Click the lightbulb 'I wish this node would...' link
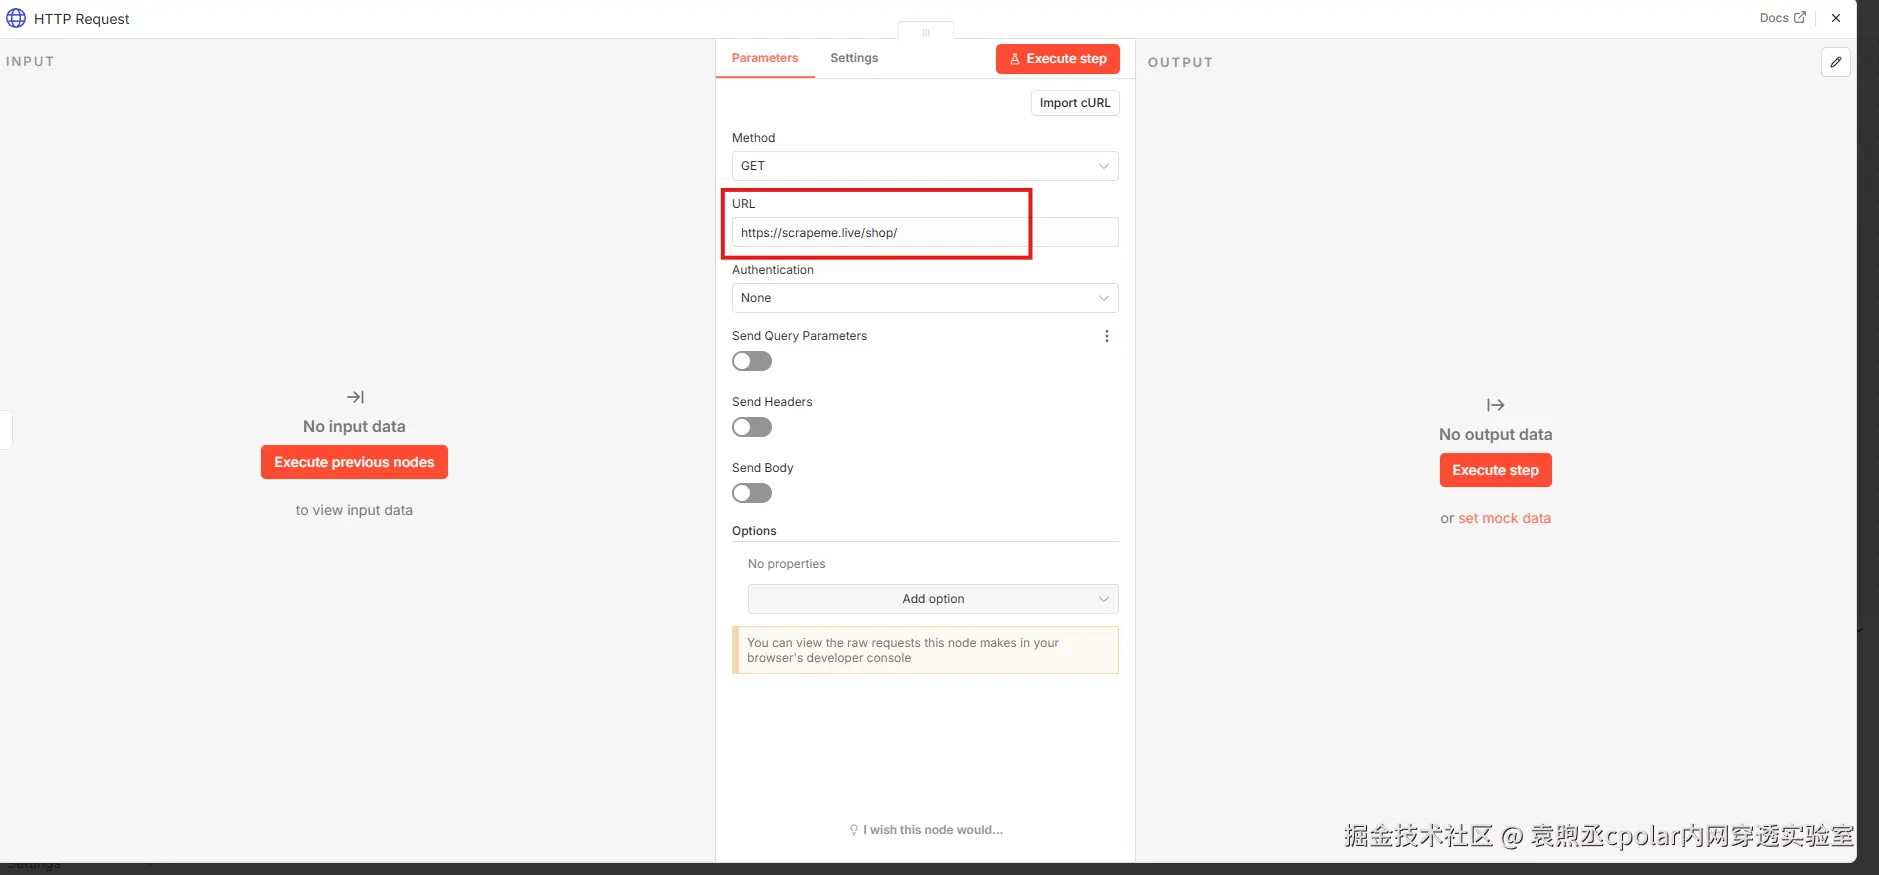Viewport: 1879px width, 875px height. pos(926,830)
